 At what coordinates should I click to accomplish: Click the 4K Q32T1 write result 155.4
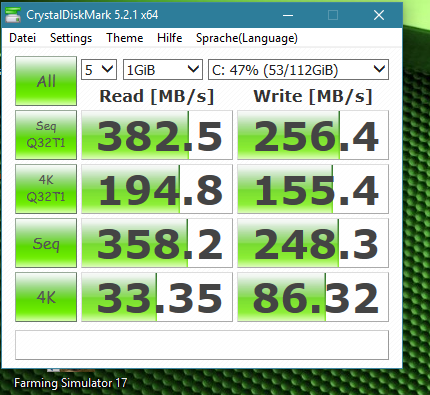point(313,189)
